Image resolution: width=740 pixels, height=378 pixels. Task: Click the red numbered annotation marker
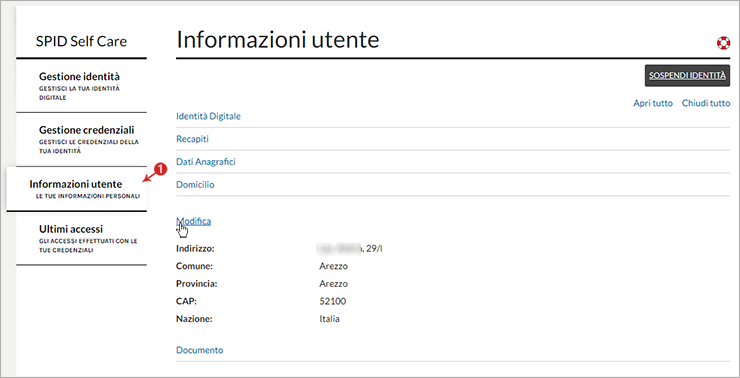[x=161, y=169]
